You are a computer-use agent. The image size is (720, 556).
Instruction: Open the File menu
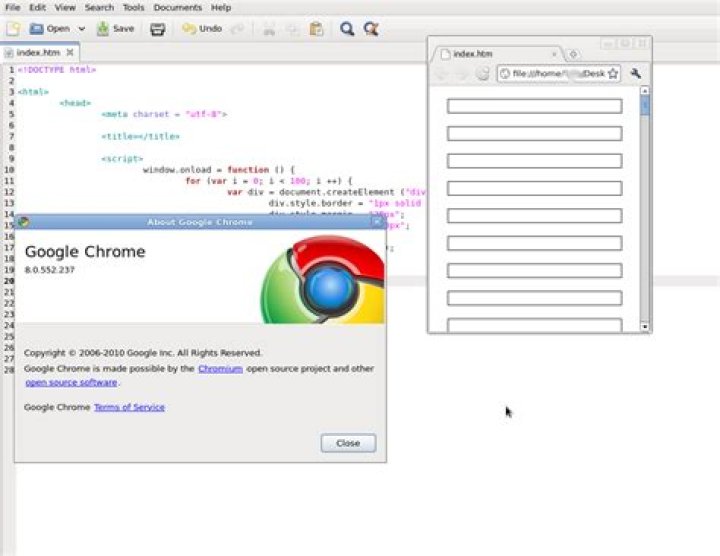(12, 7)
